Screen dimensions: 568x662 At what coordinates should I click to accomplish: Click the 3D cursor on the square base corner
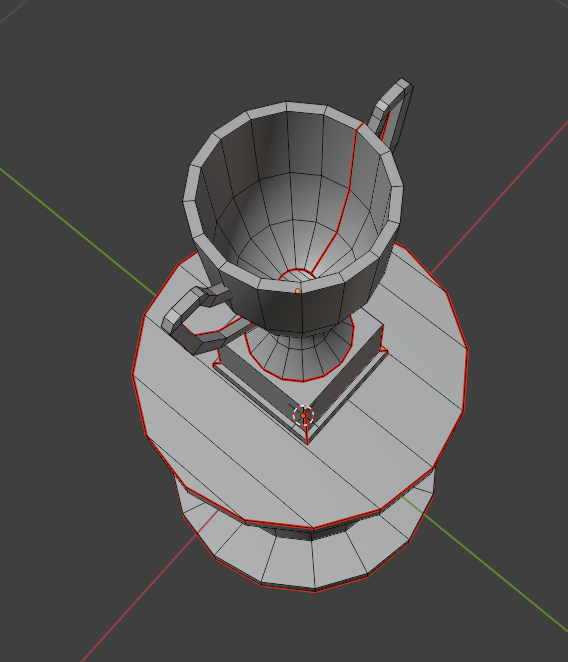(x=303, y=415)
